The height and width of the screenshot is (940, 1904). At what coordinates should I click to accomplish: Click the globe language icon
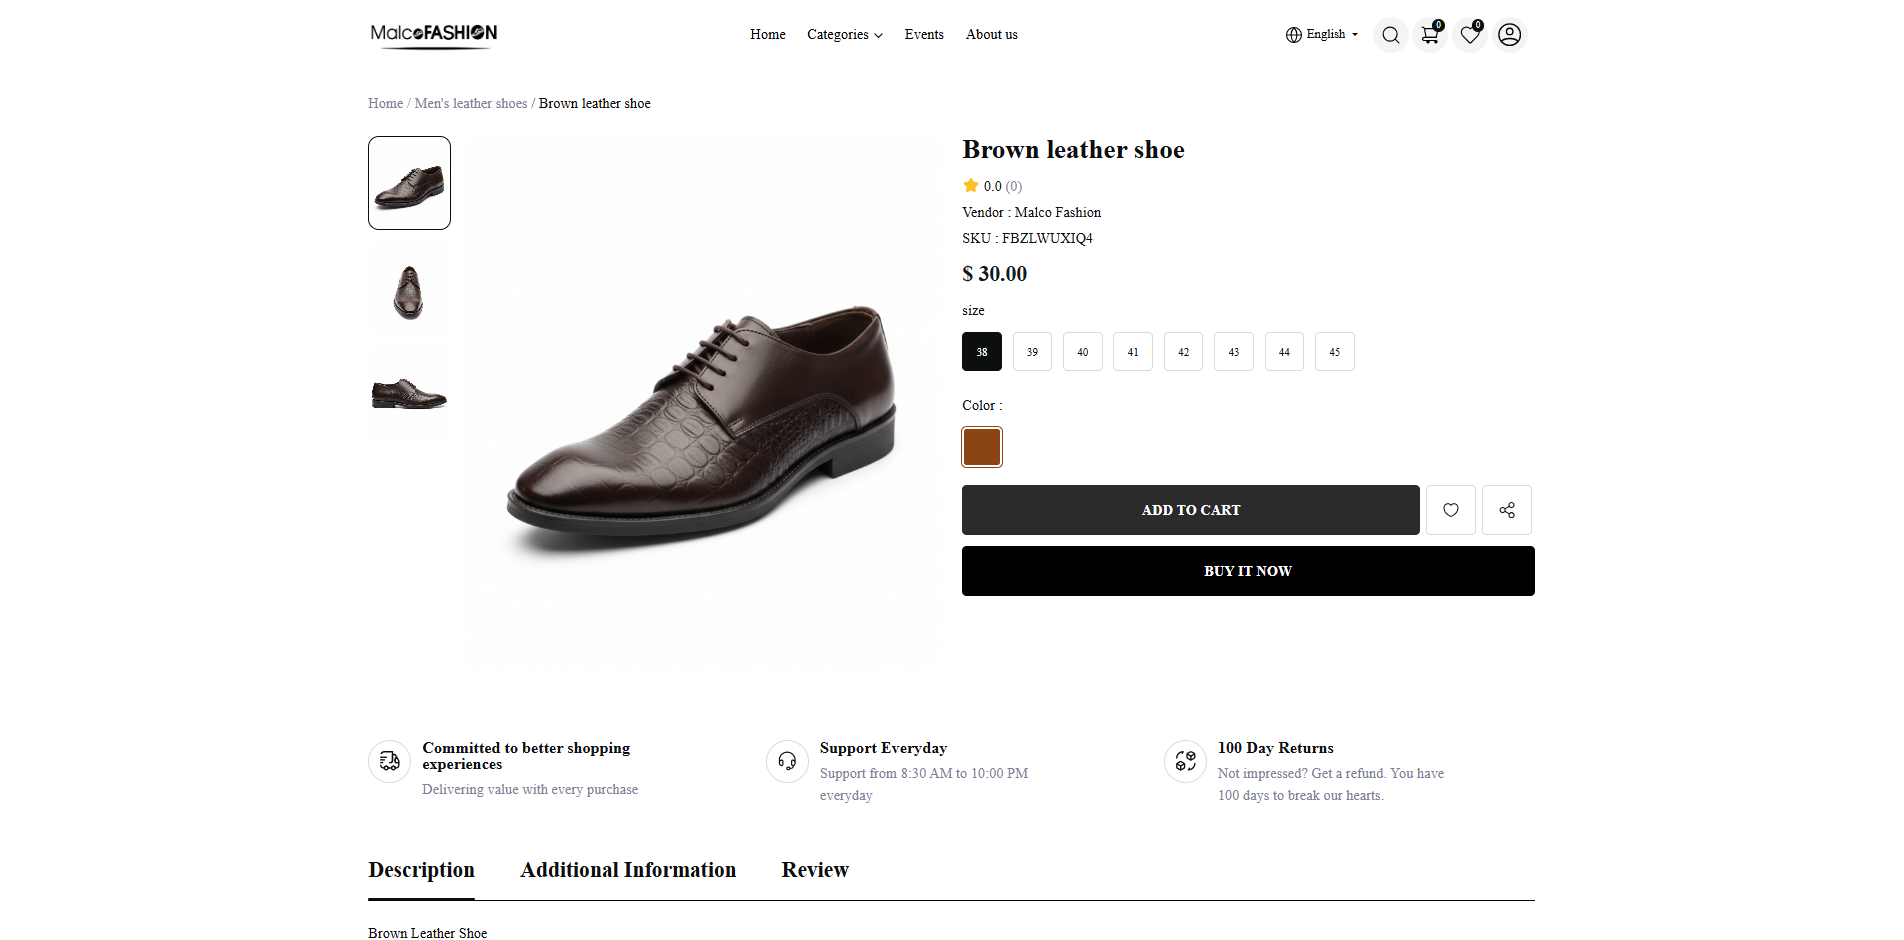[1293, 35]
